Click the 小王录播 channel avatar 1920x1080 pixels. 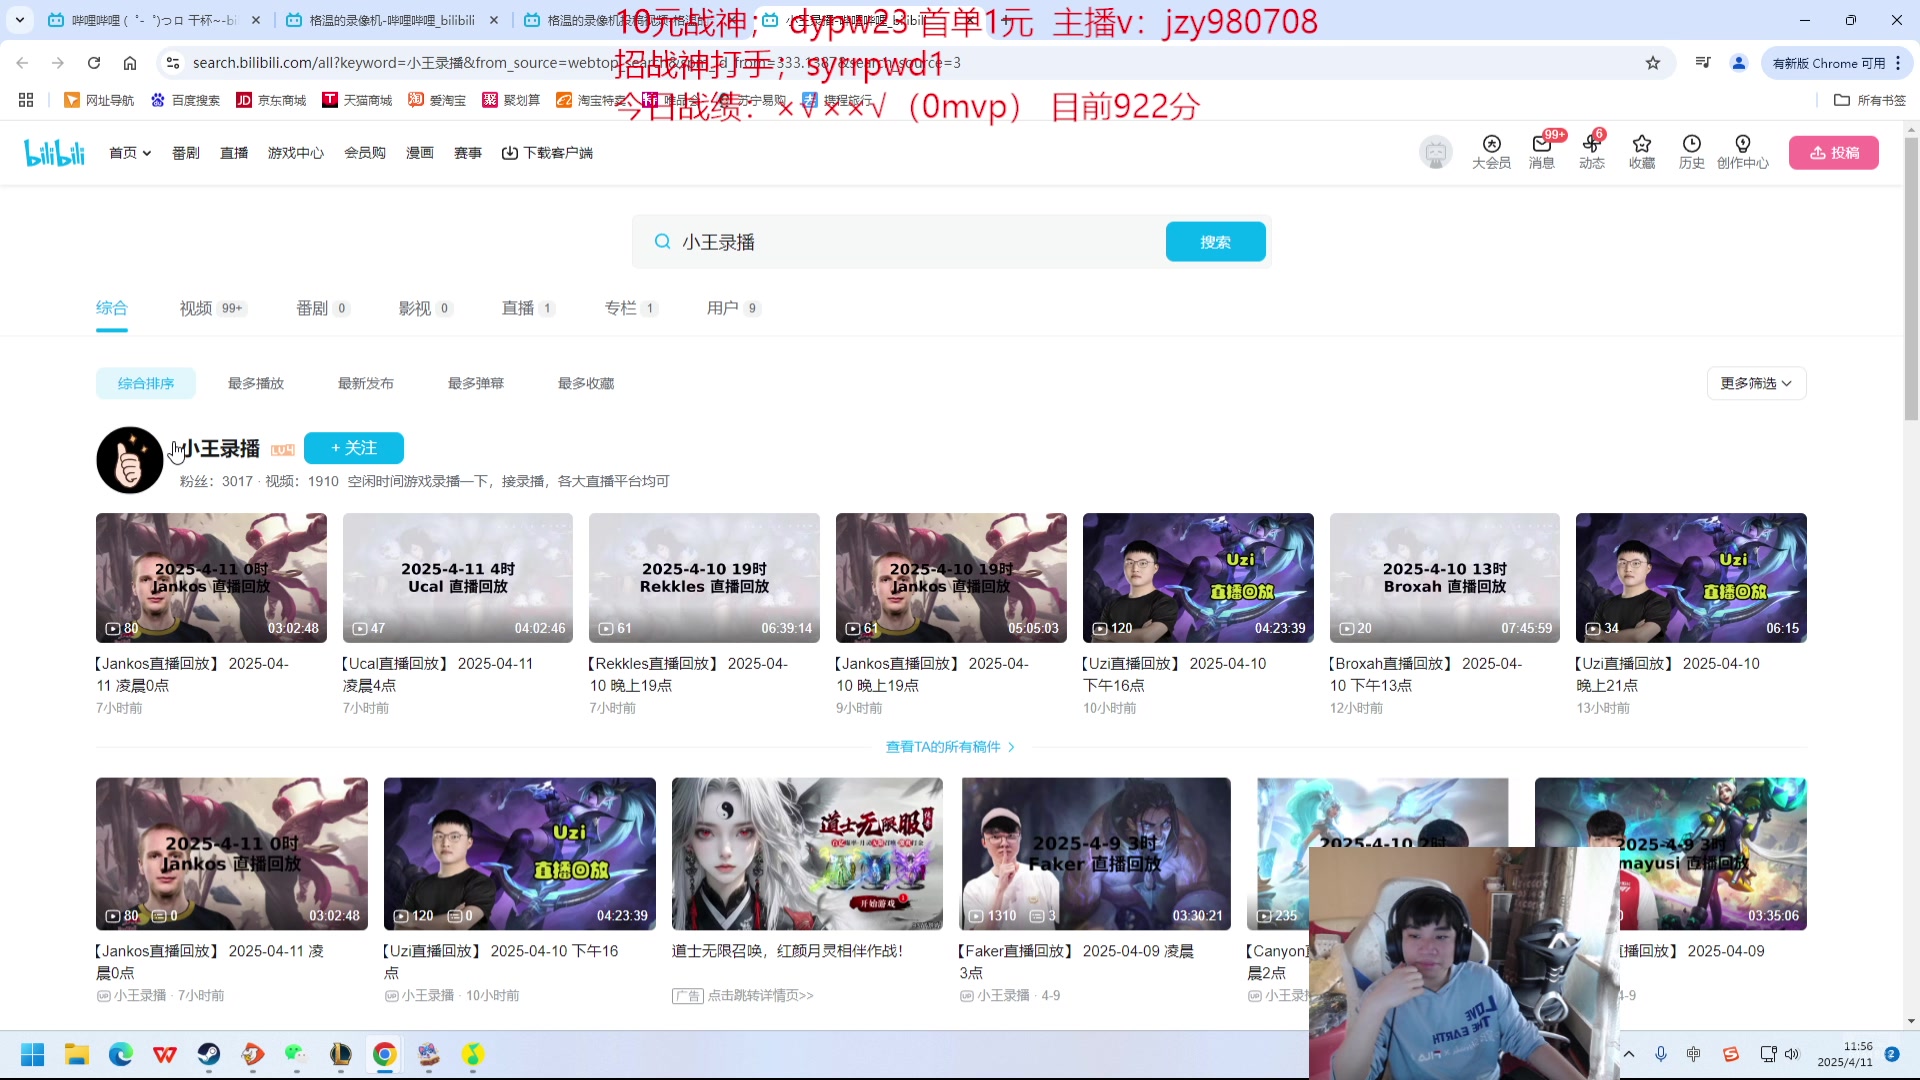[x=129, y=460]
